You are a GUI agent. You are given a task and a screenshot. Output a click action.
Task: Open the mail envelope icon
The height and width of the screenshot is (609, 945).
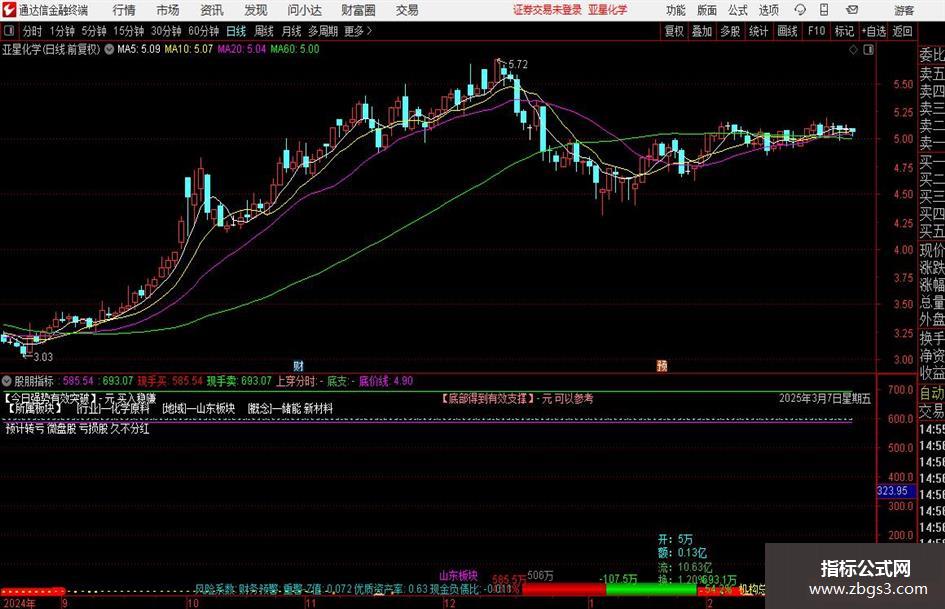point(852,10)
